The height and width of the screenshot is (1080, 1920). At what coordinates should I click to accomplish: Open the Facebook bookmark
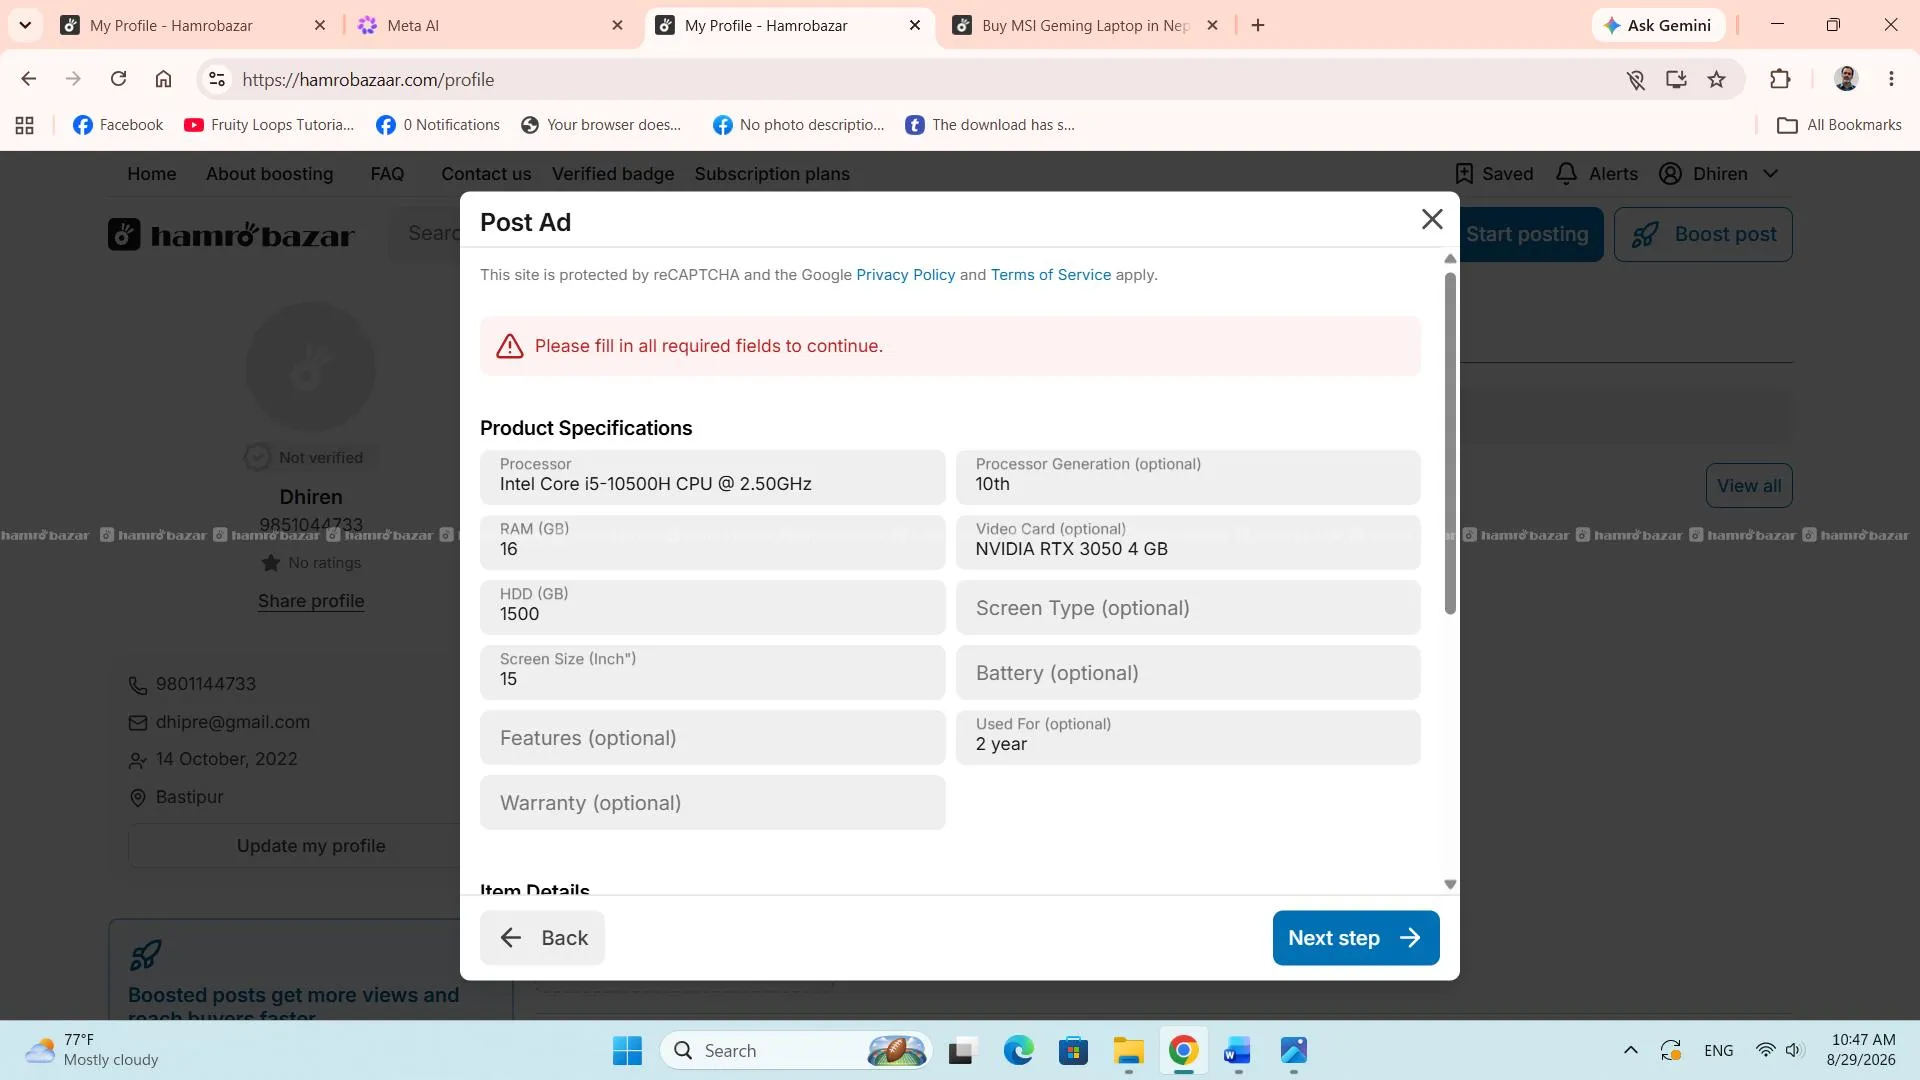click(x=118, y=125)
